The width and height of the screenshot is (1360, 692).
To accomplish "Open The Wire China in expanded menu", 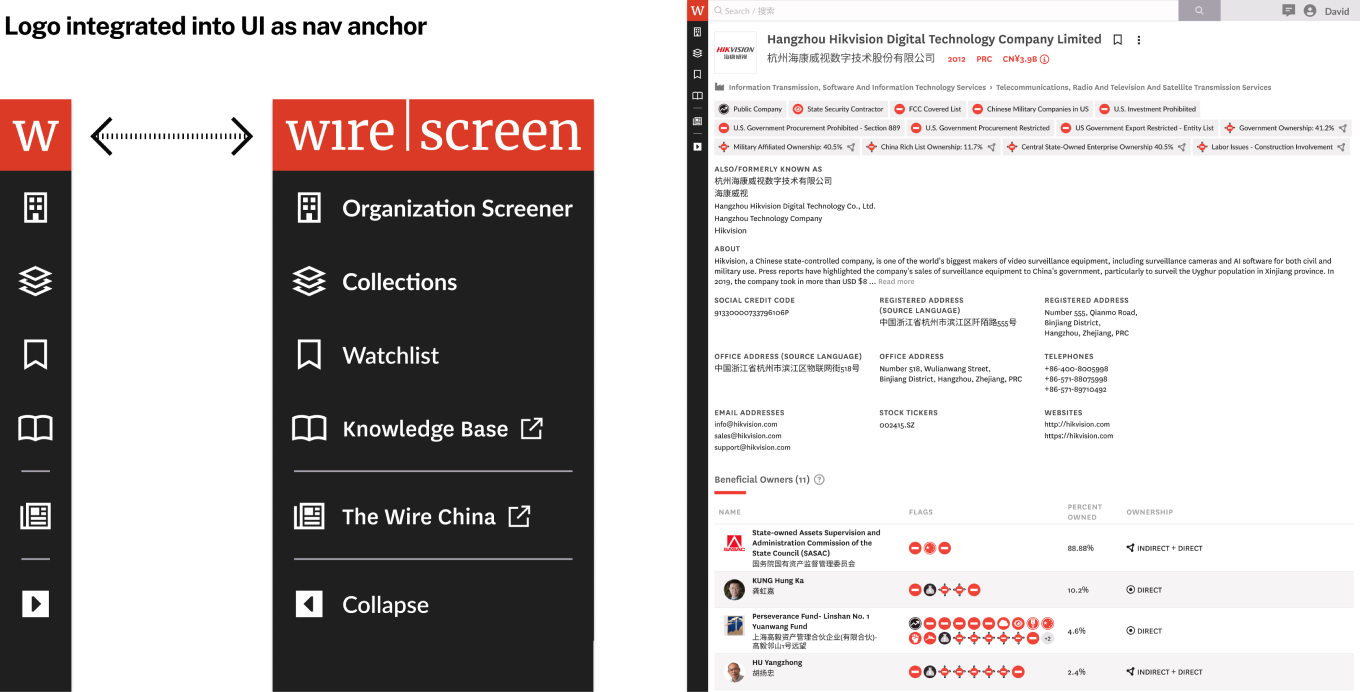I will 418,517.
